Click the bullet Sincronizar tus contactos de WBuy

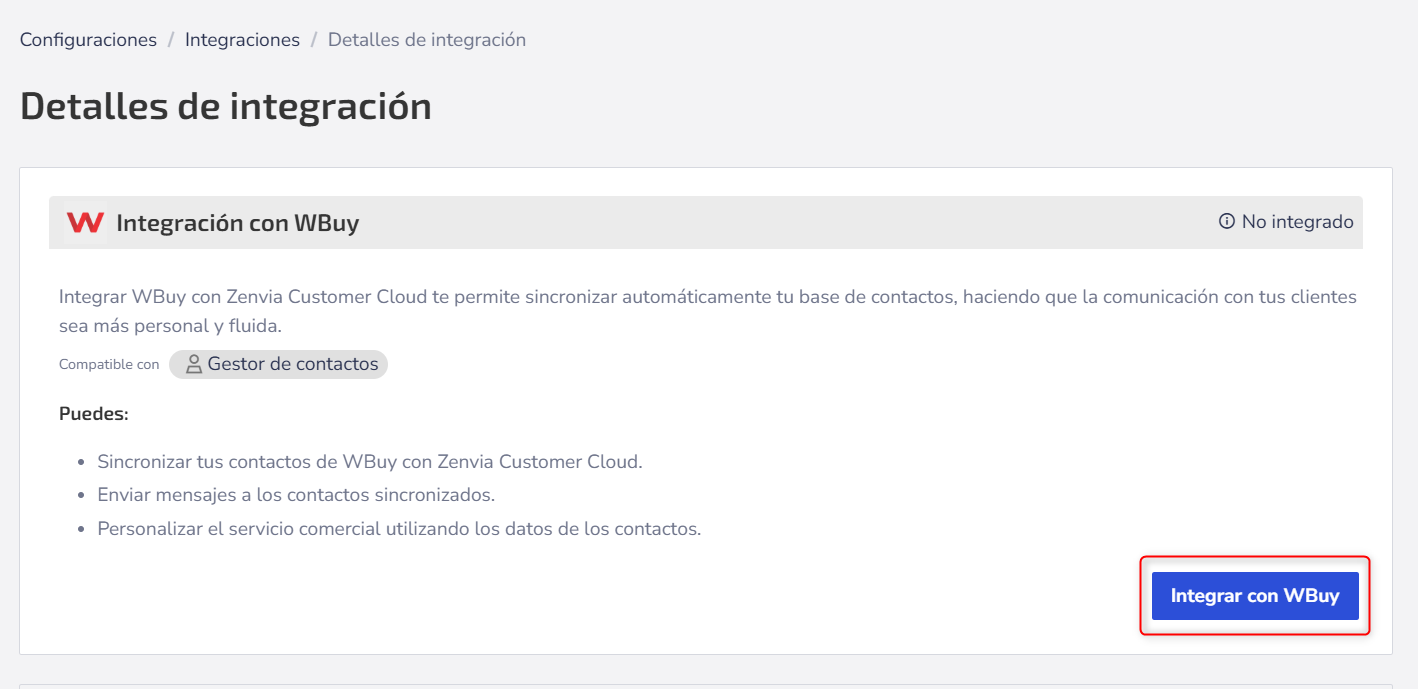[370, 462]
